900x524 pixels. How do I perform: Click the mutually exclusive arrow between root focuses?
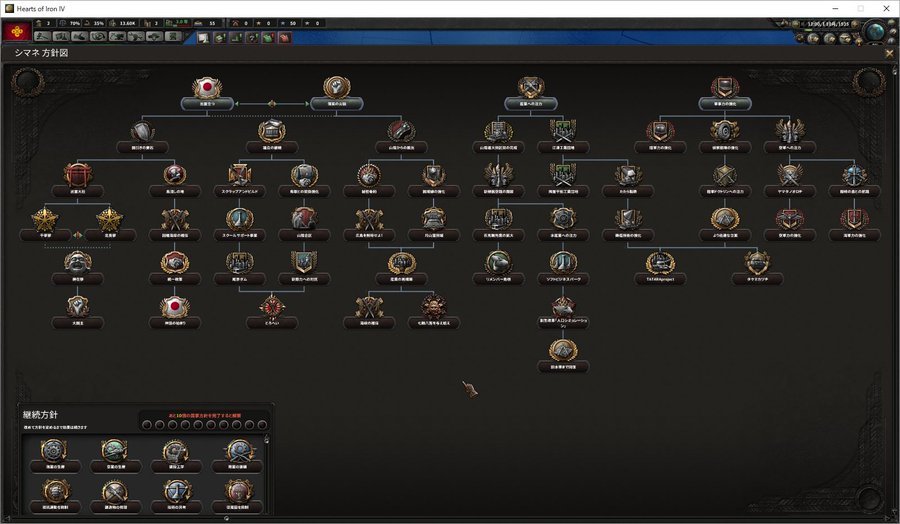coord(272,104)
